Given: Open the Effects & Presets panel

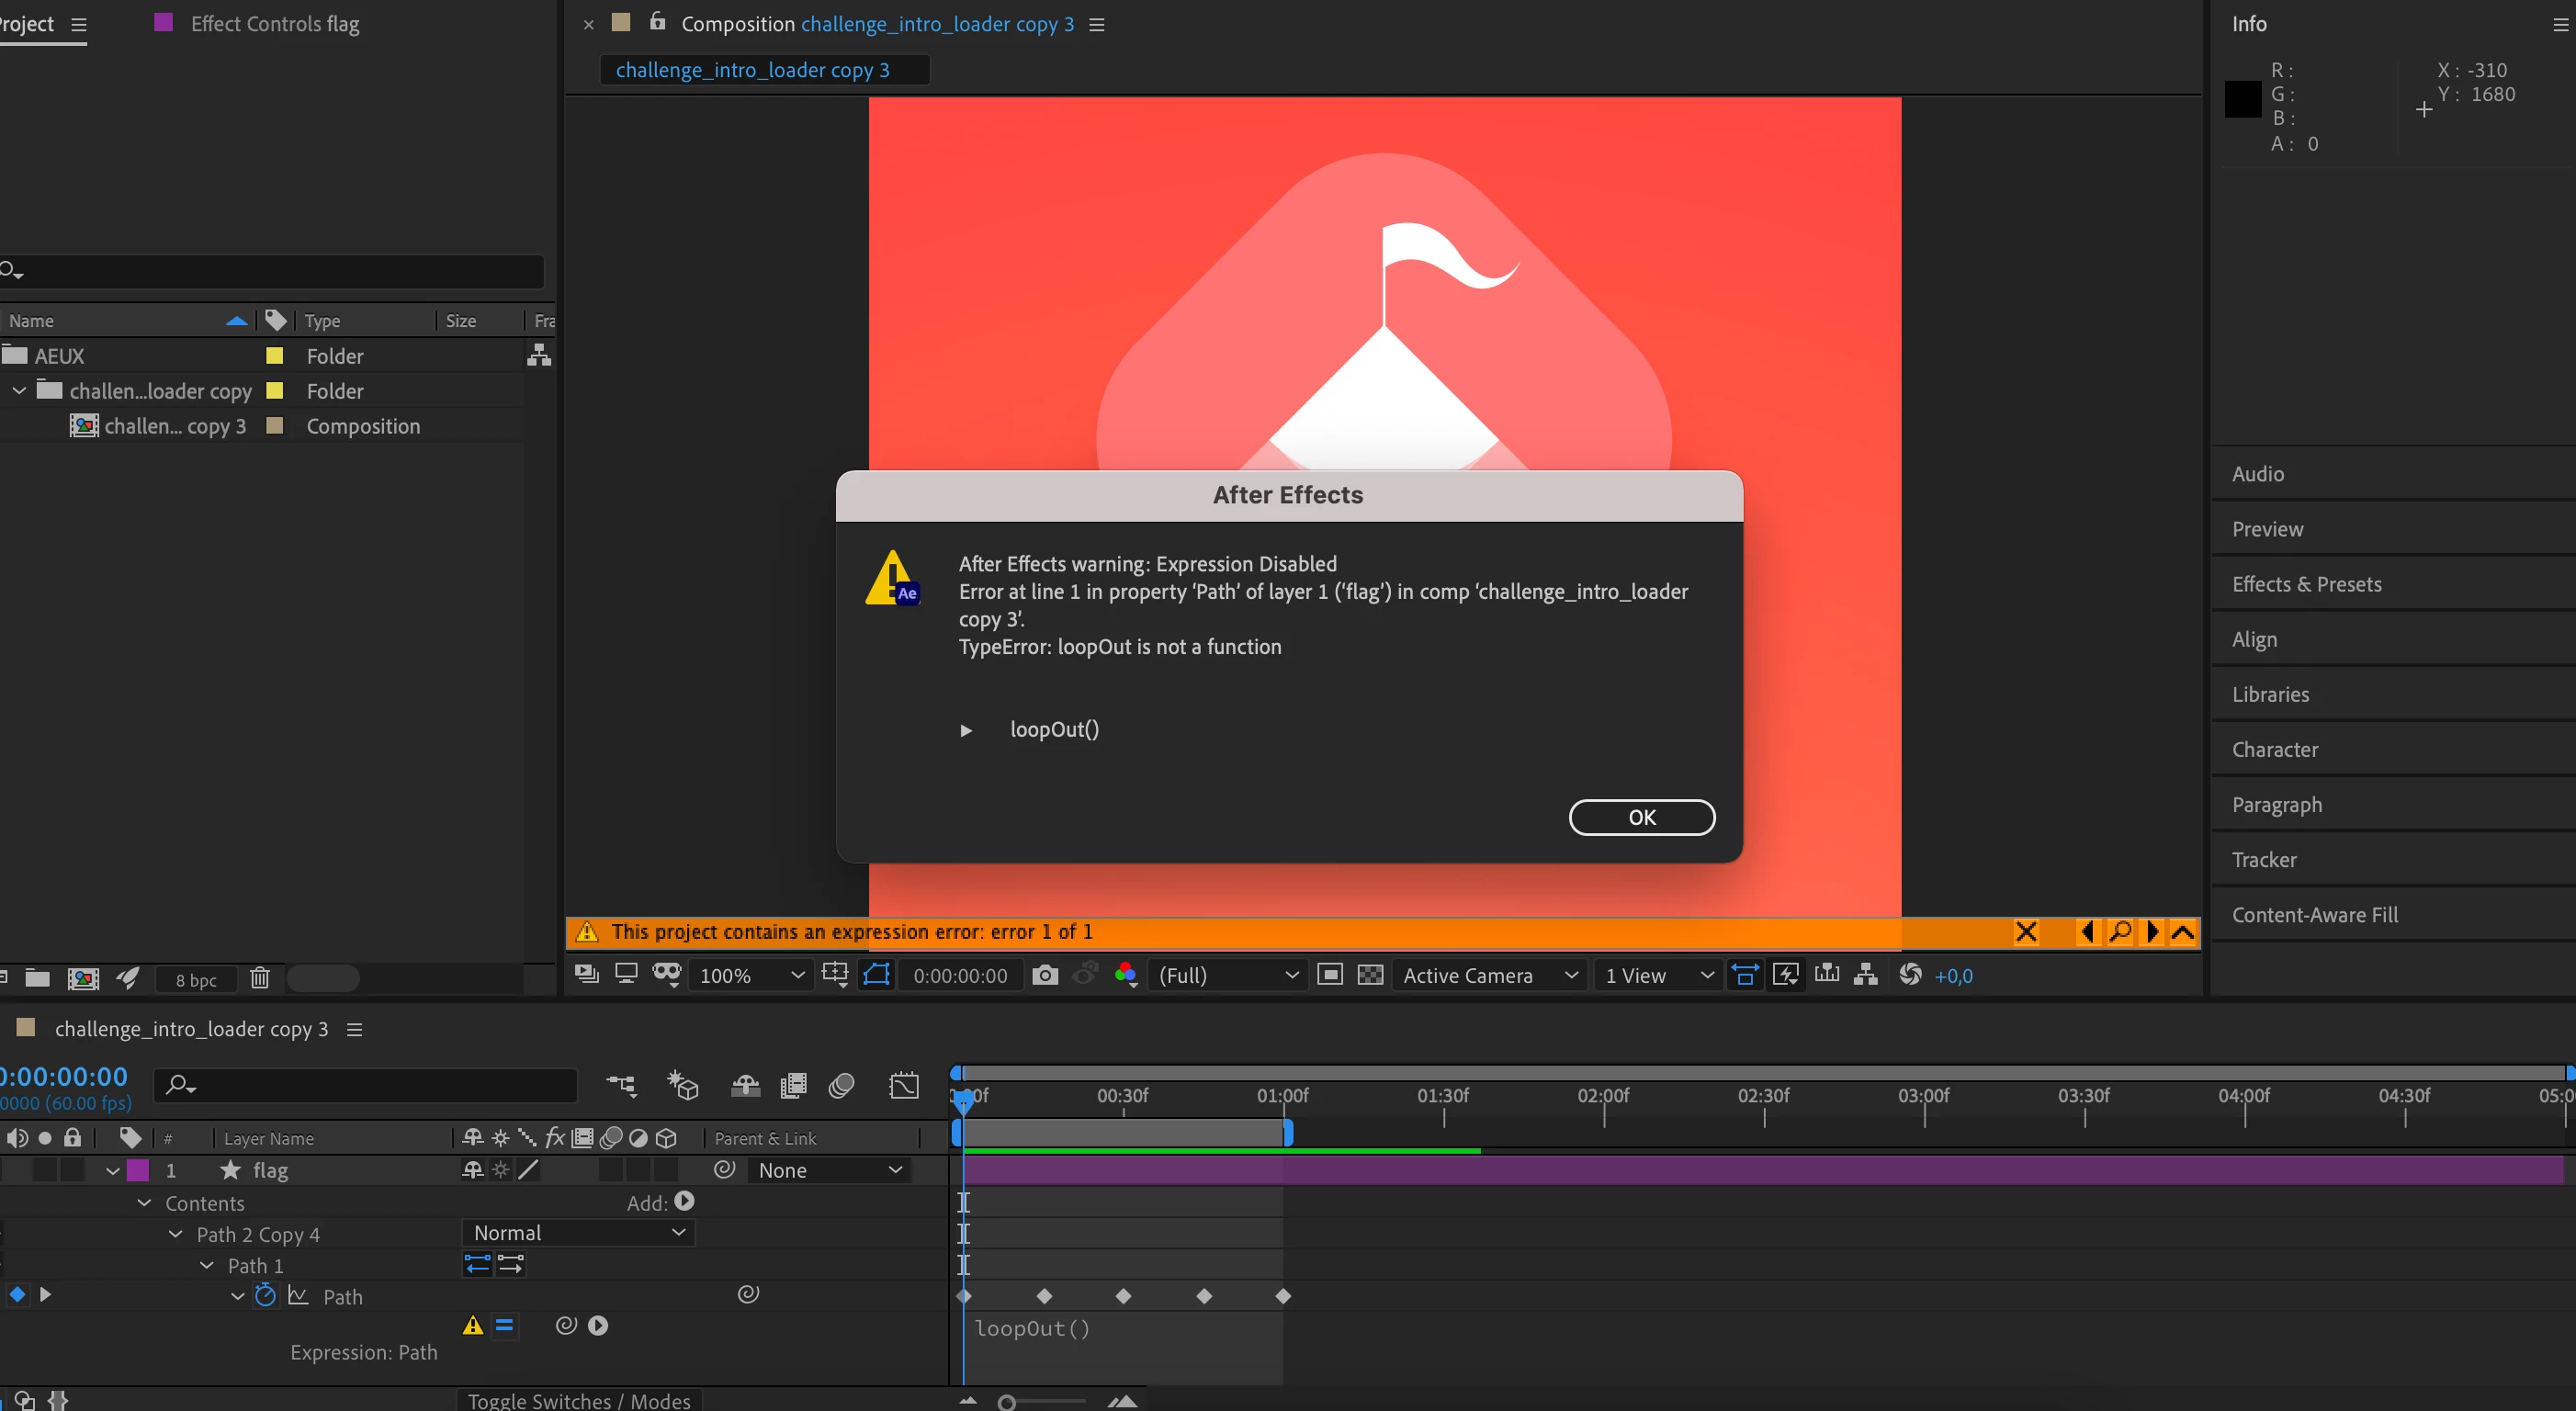Looking at the screenshot, I should point(2306,584).
